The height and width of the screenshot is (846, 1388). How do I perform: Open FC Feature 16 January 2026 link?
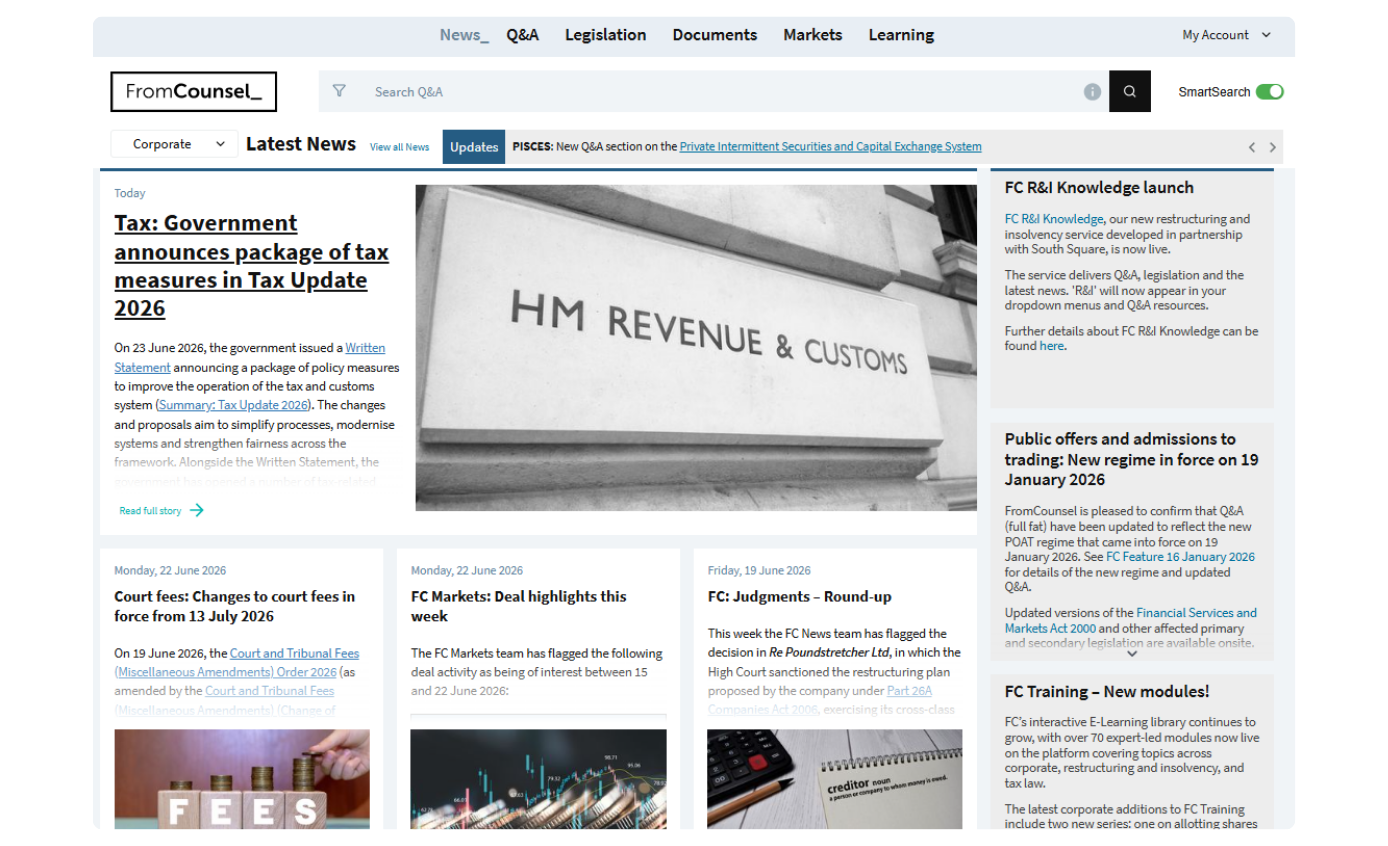coord(1180,557)
